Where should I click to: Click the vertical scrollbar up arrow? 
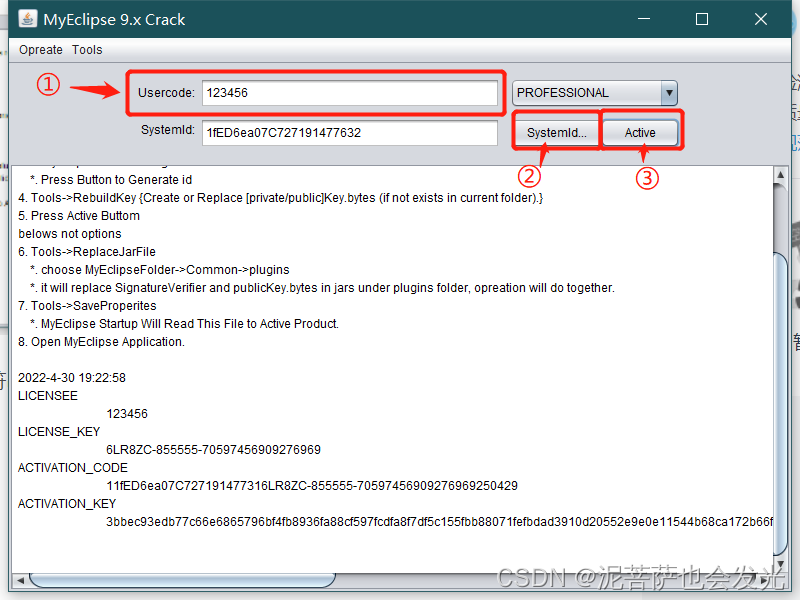(x=781, y=174)
